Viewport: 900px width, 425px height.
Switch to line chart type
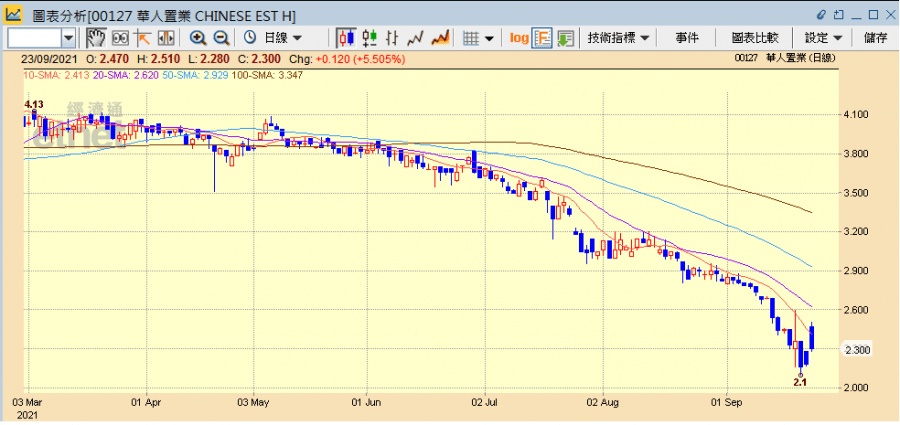coord(416,38)
